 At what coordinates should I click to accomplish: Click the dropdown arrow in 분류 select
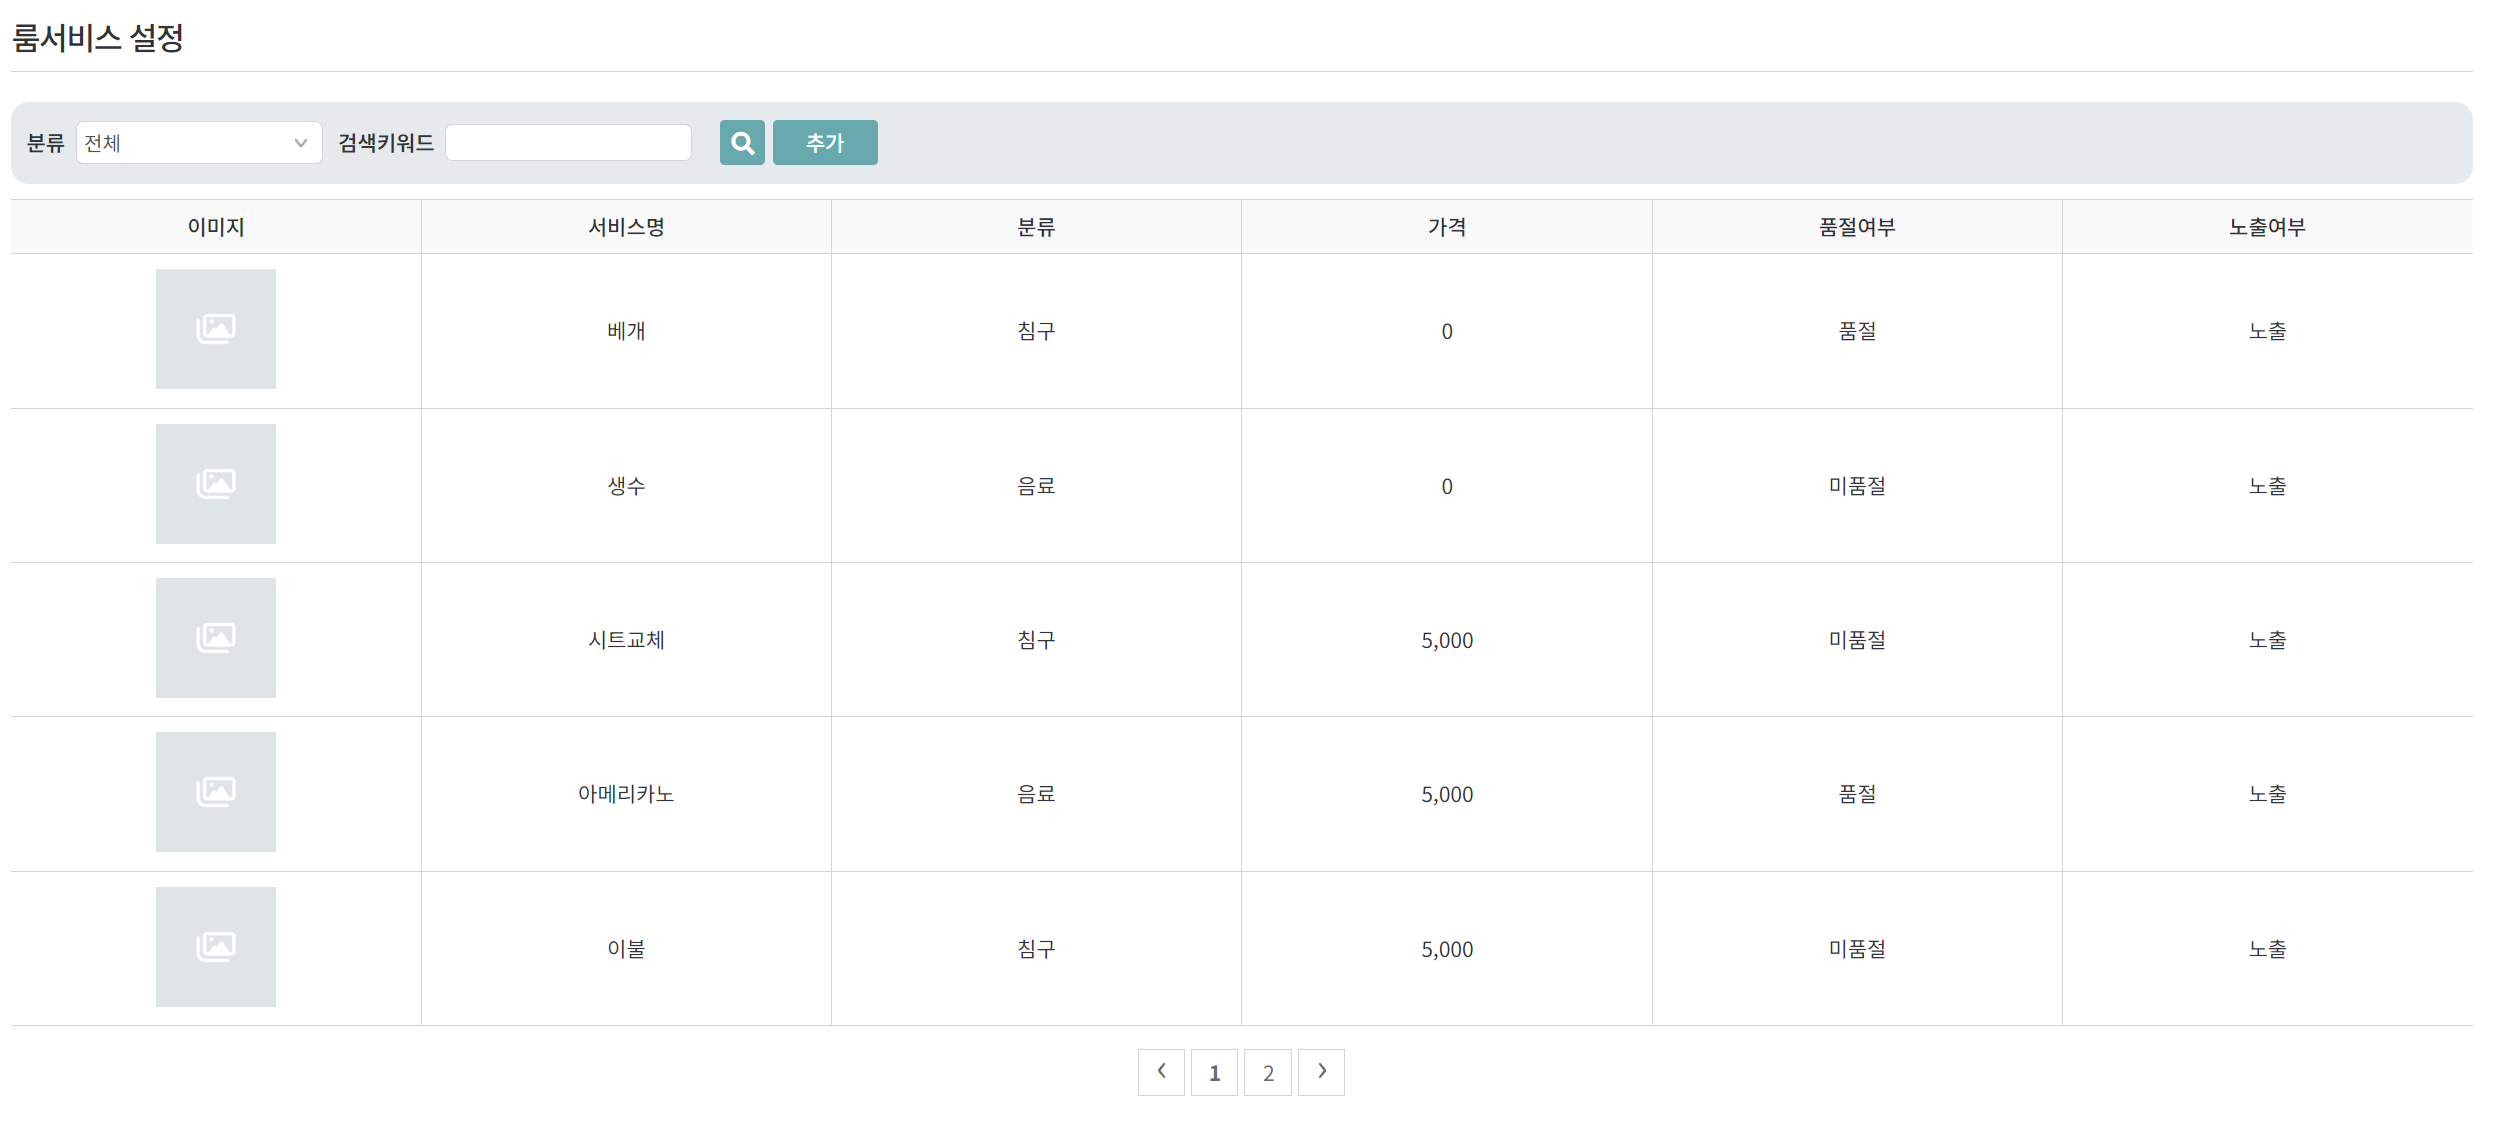[x=300, y=143]
